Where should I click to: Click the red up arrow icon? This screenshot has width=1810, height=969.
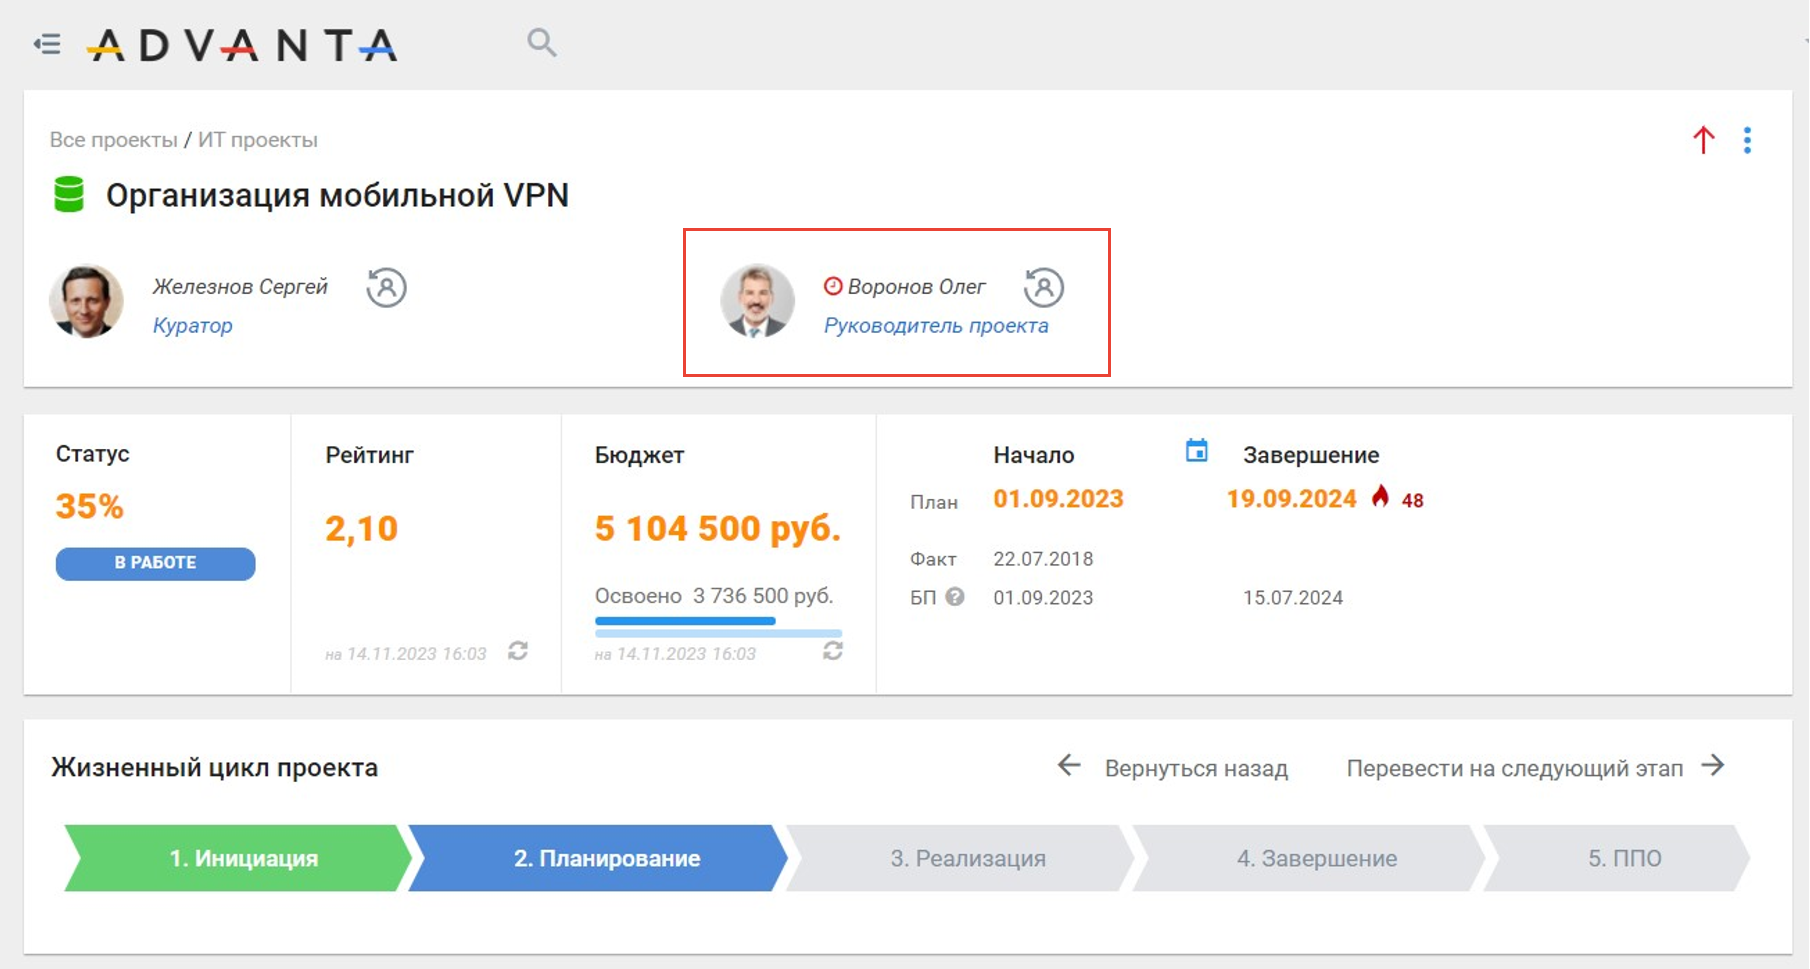click(1703, 140)
